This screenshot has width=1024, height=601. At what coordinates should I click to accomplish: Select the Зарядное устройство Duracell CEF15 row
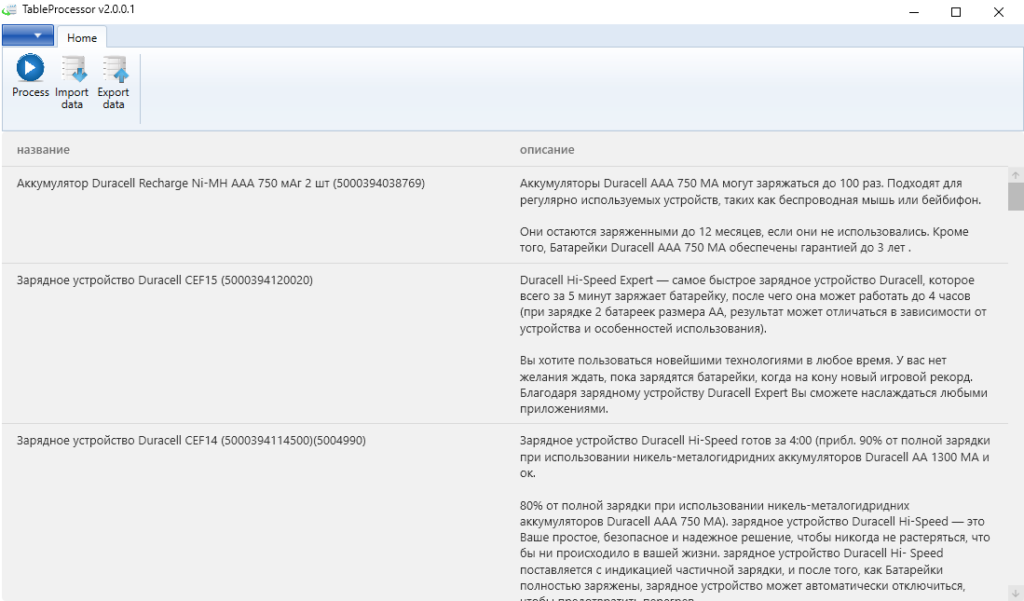(x=505, y=344)
